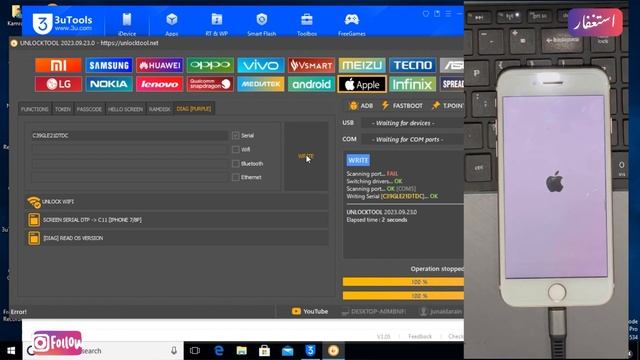This screenshot has width=640, height=360.
Task: Launch Microsoft Edge from the taskbar
Action: (x=219, y=351)
